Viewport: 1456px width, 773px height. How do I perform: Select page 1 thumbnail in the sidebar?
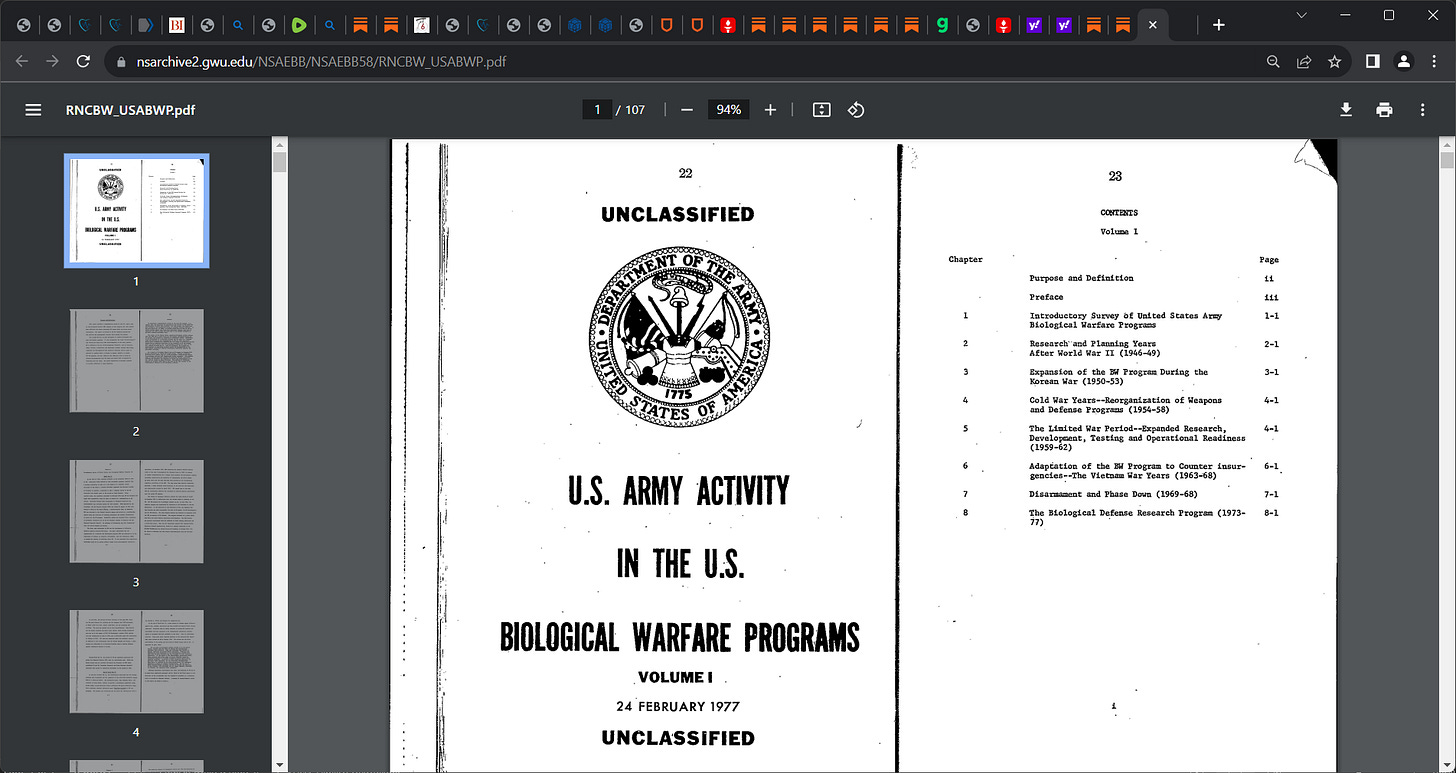(136, 211)
